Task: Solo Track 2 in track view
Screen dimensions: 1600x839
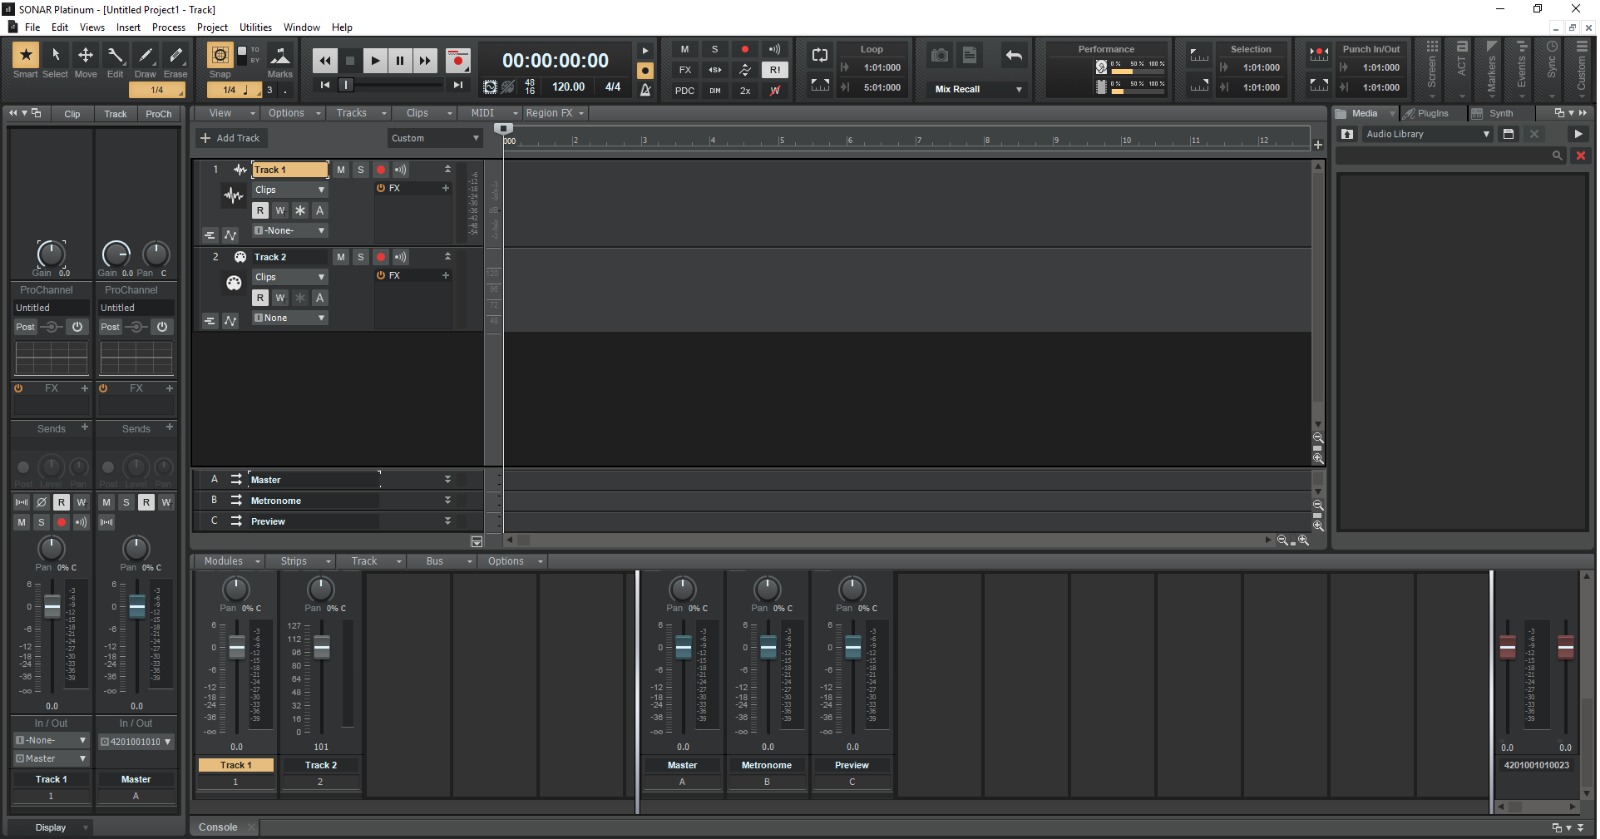Action: coord(361,257)
